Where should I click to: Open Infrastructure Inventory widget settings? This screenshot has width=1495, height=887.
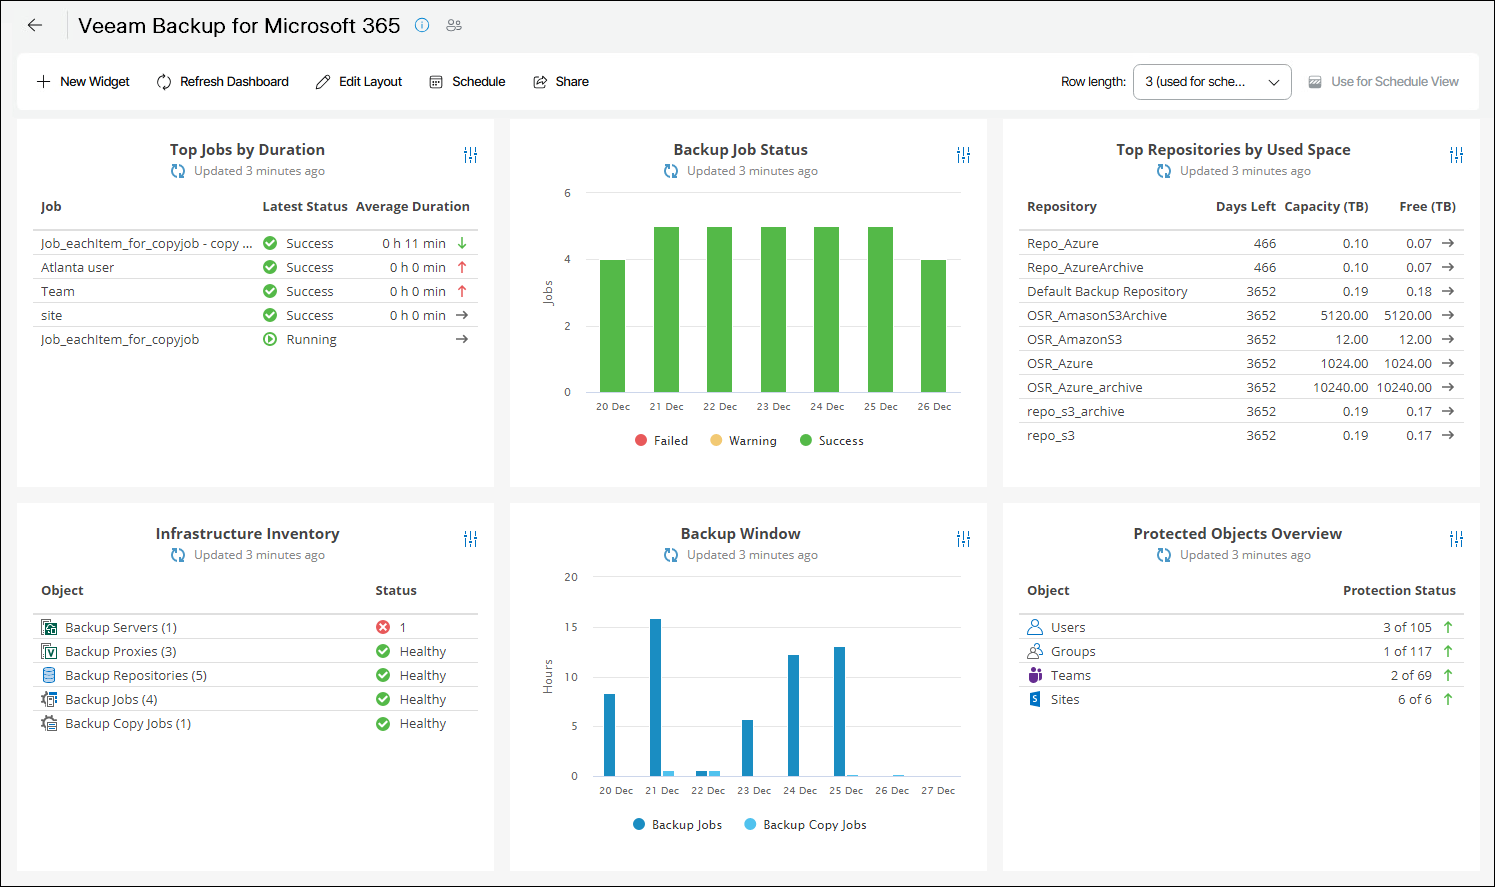click(470, 539)
